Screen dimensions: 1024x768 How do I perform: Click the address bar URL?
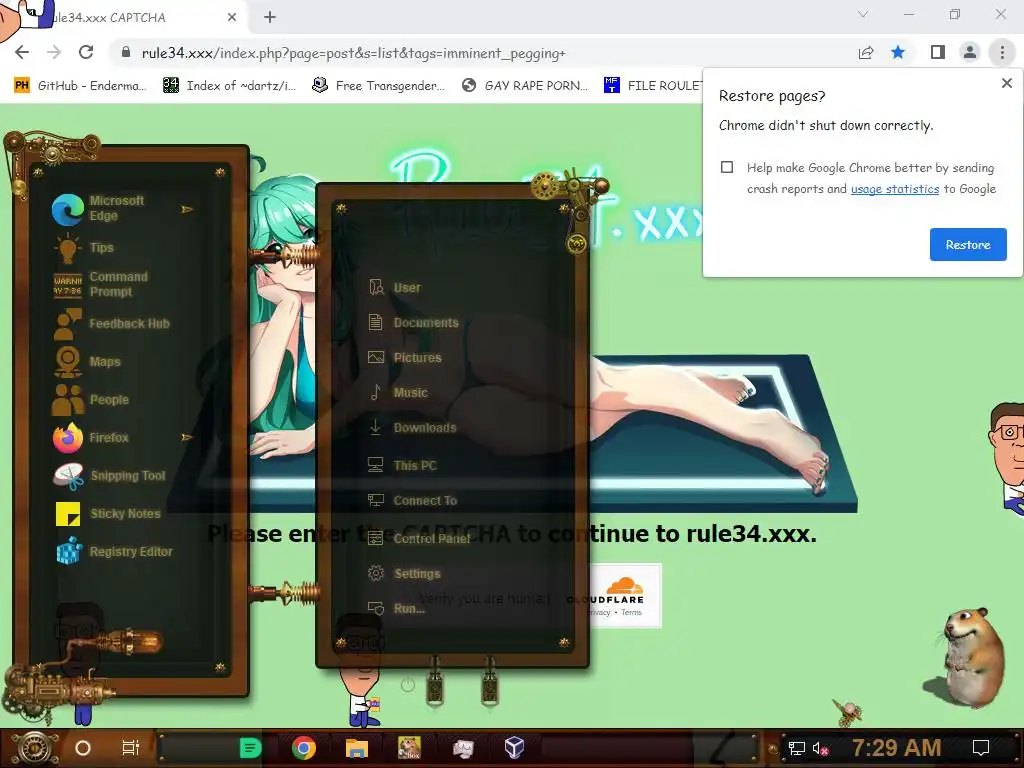[x=353, y=54]
